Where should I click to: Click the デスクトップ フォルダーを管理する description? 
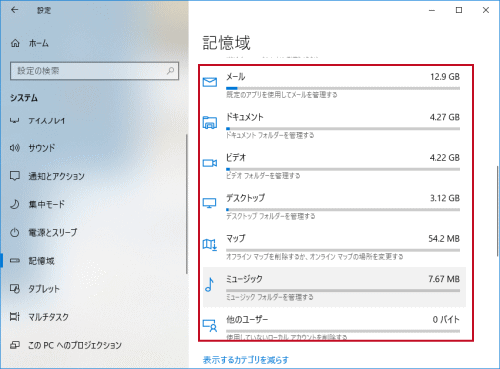pyautogui.click(x=271, y=216)
